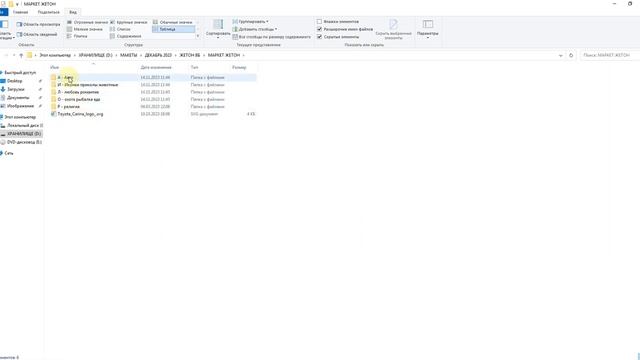
Task: Open Документы in quick access
Action: pos(18,98)
